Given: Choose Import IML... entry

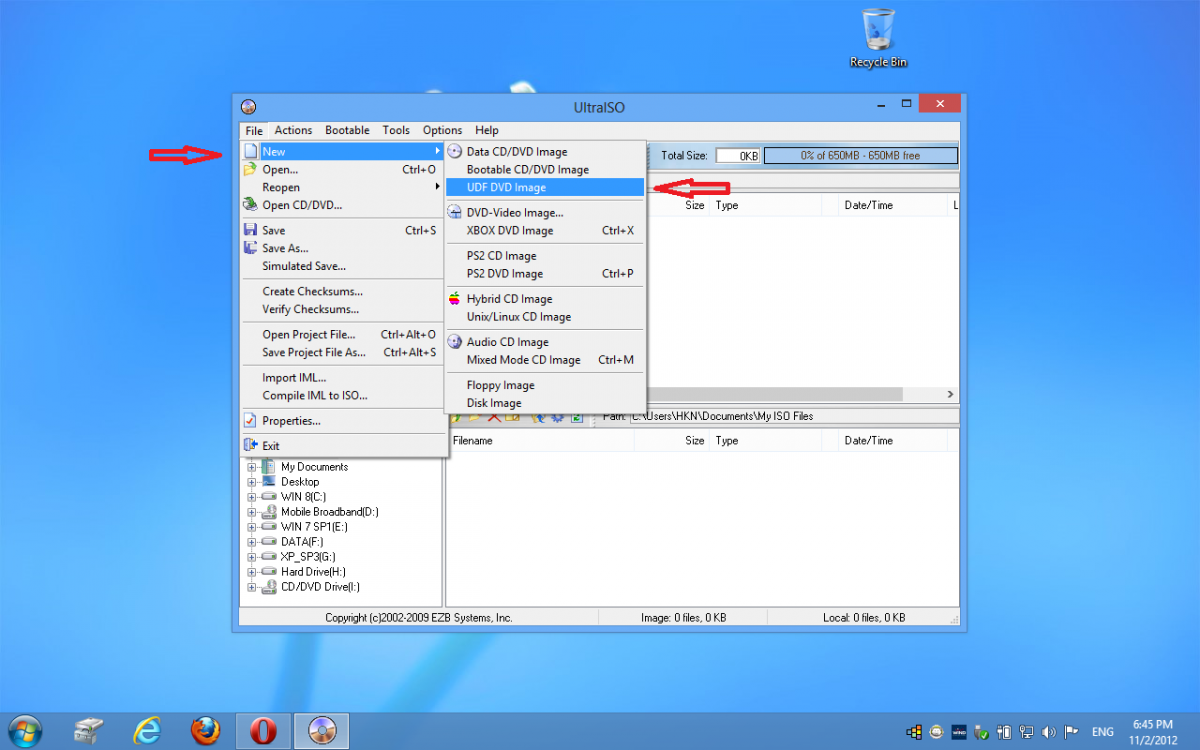Looking at the screenshot, I should pyautogui.click(x=344, y=378).
